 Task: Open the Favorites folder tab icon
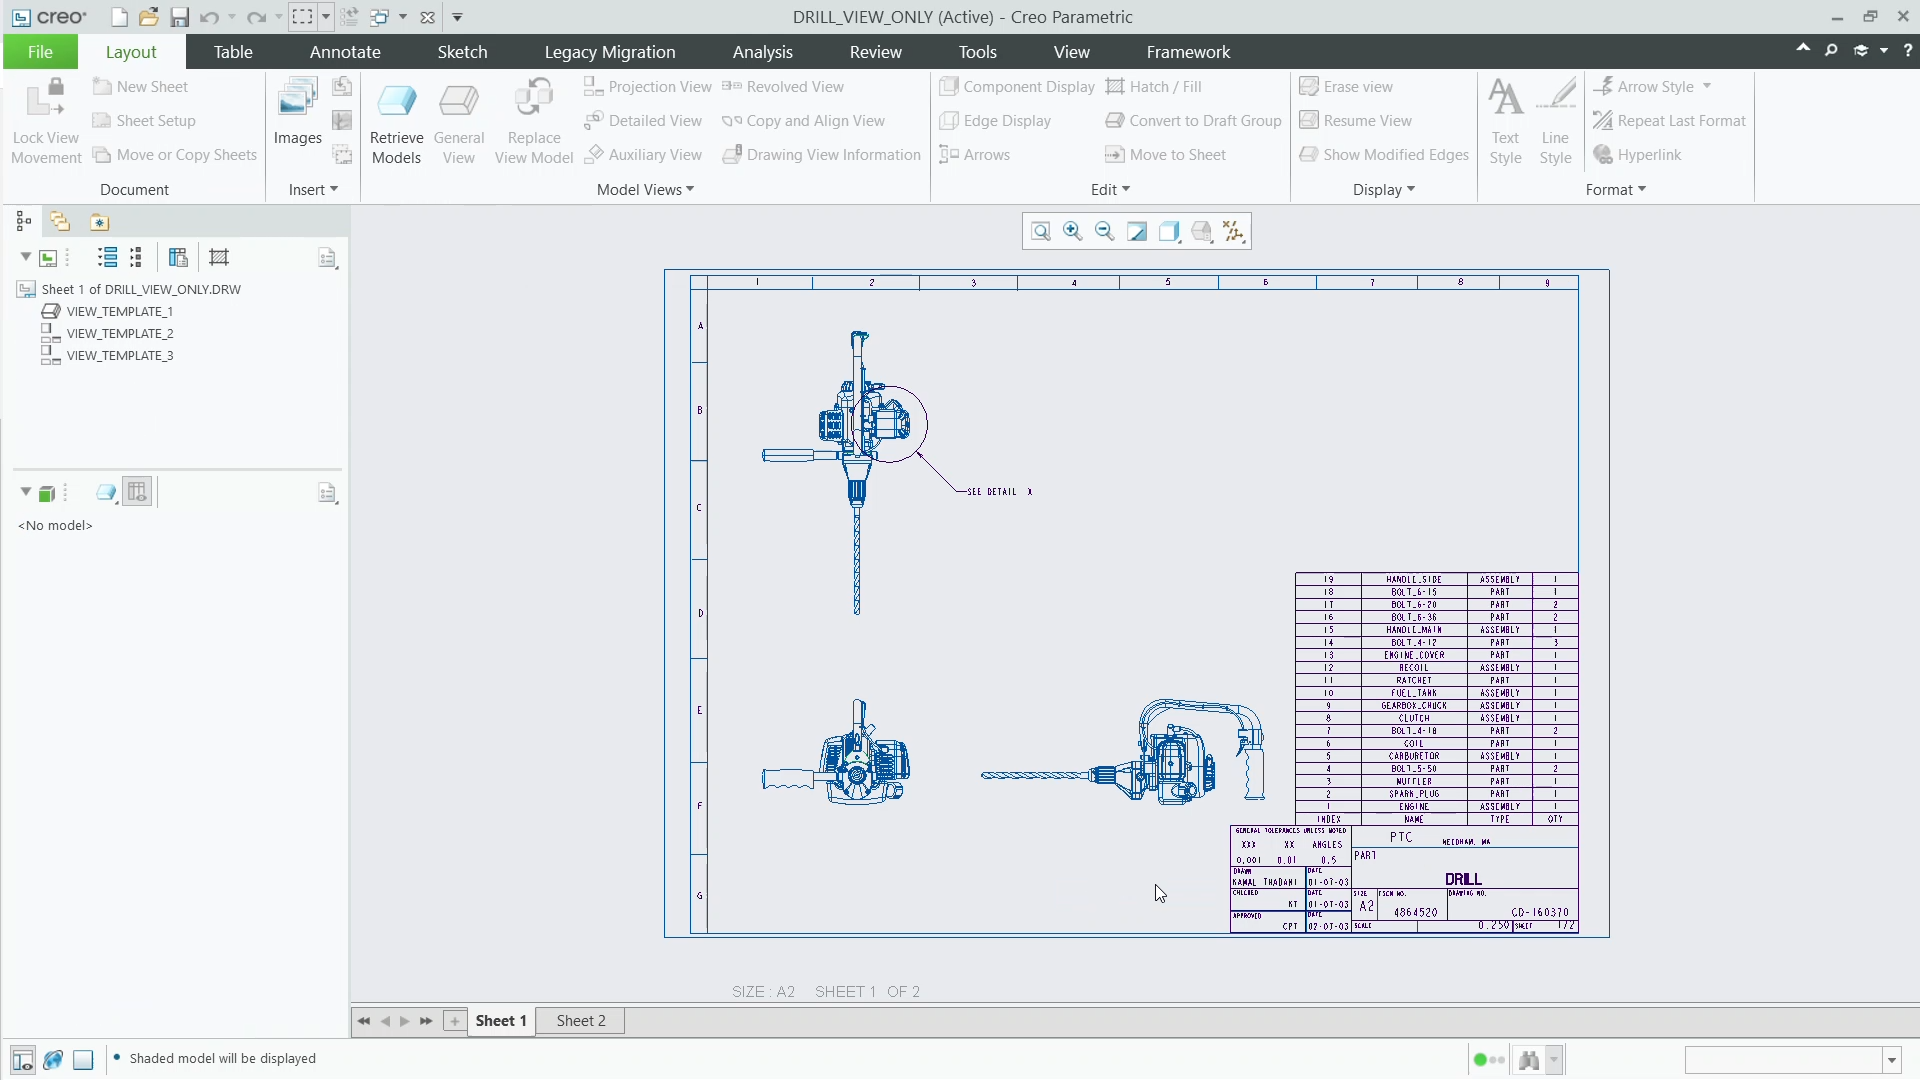(x=99, y=222)
